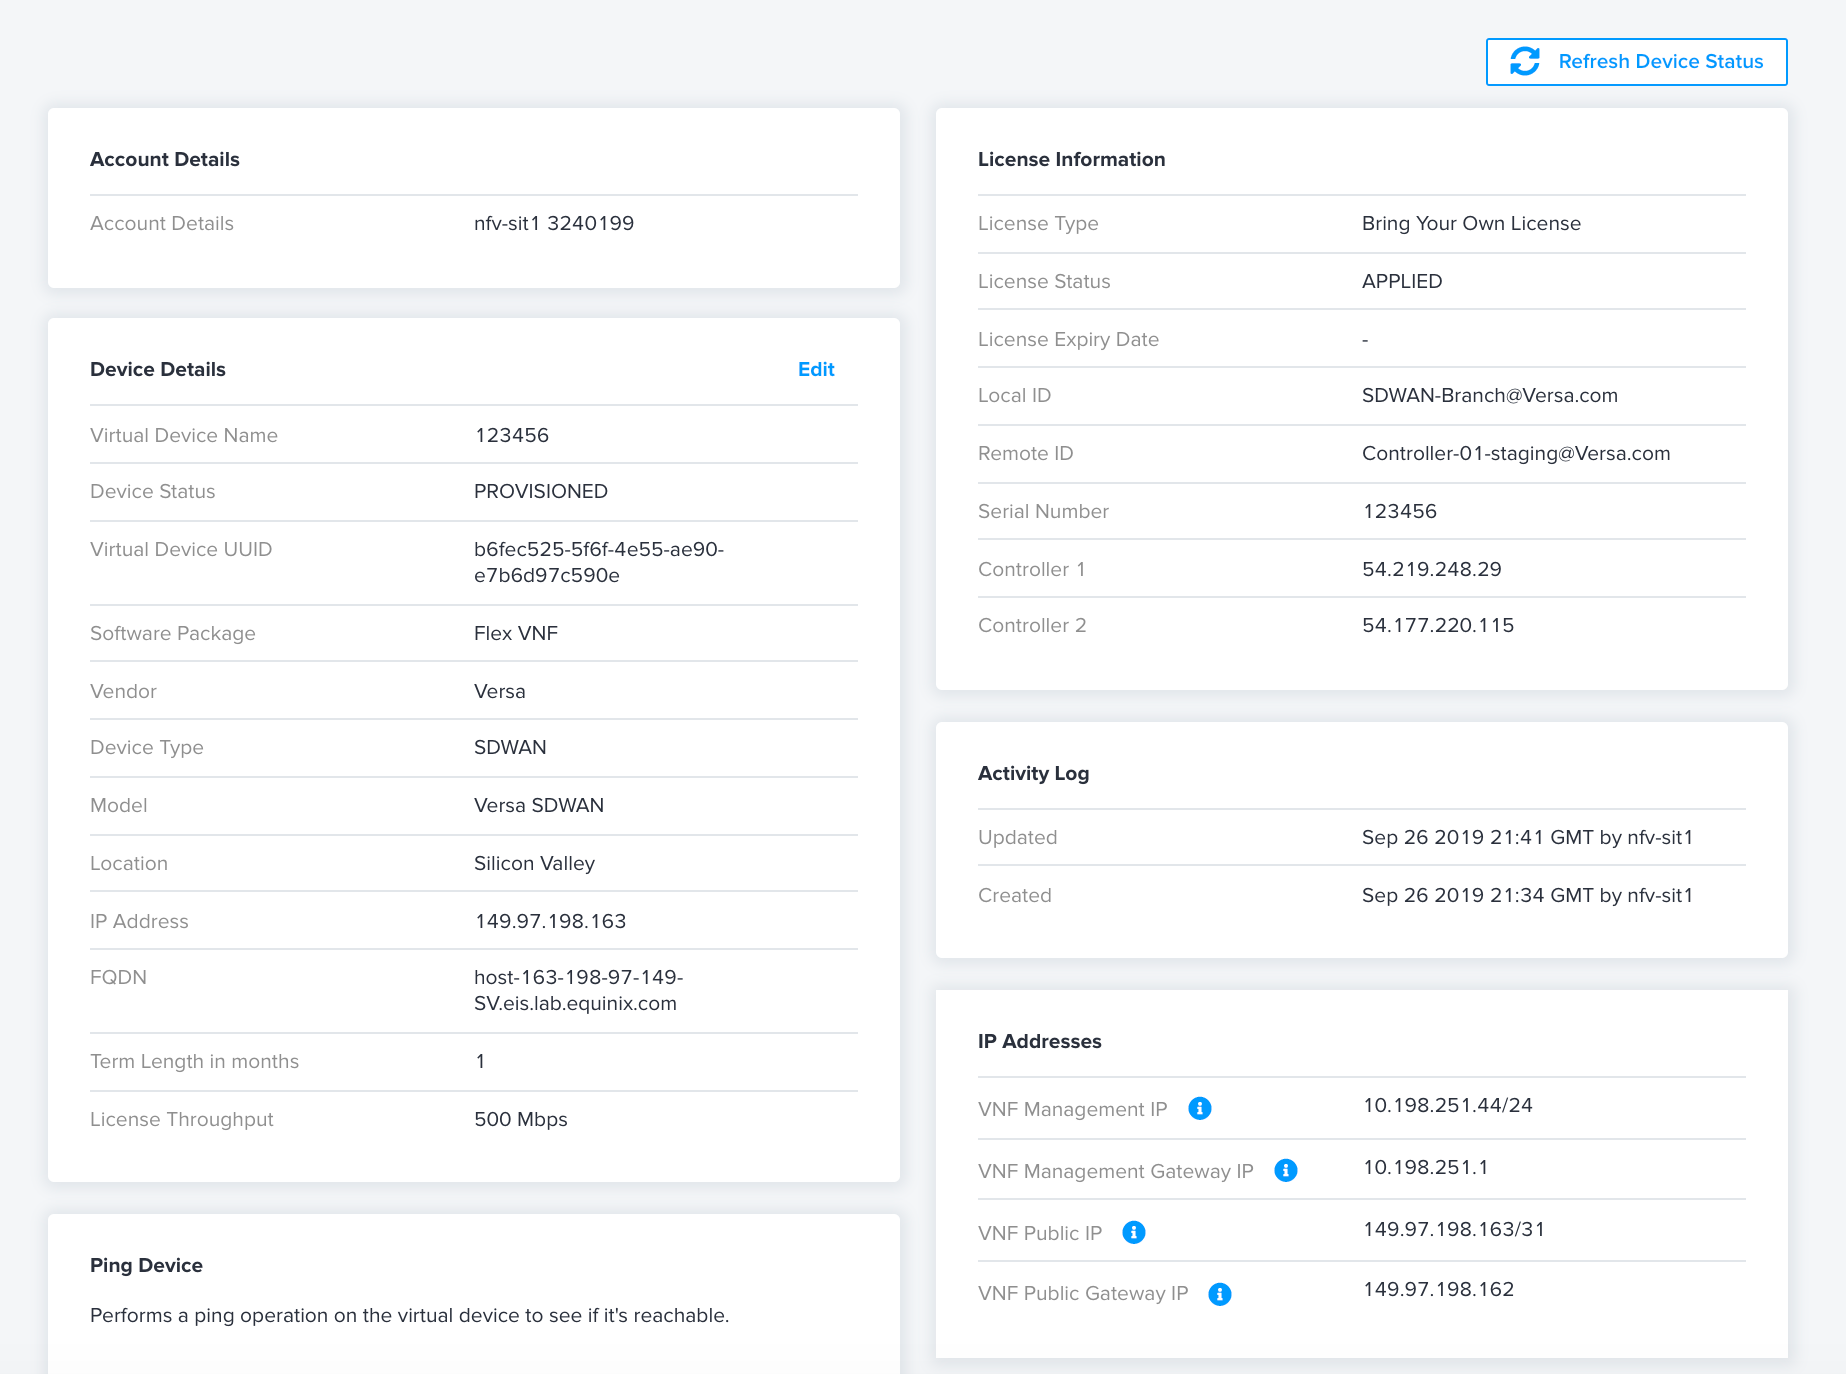Click the Vendor value Versa
The image size is (1846, 1374).
point(500,691)
